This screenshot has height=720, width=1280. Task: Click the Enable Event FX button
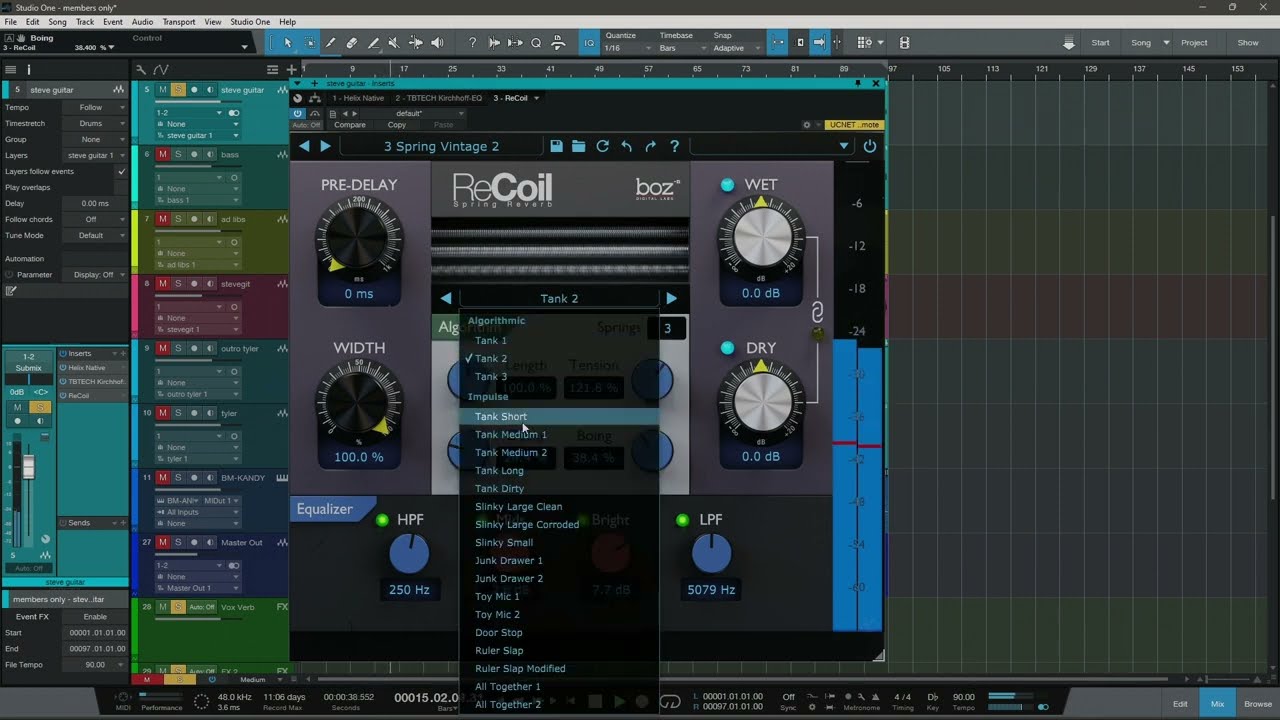[95, 617]
